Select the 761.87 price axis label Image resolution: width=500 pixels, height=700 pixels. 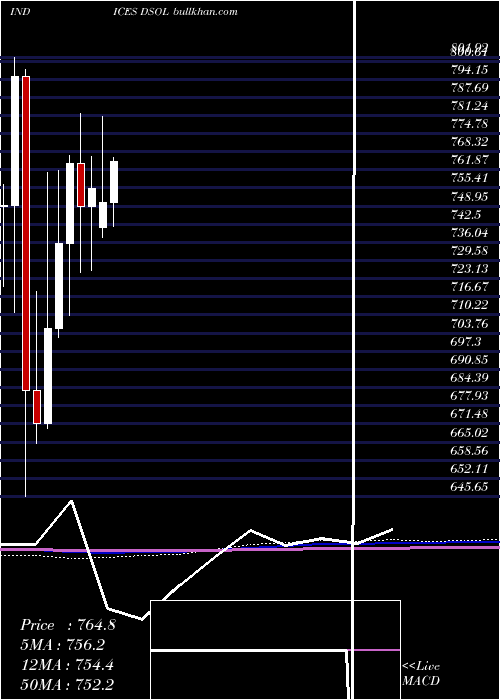pyautogui.click(x=470, y=160)
